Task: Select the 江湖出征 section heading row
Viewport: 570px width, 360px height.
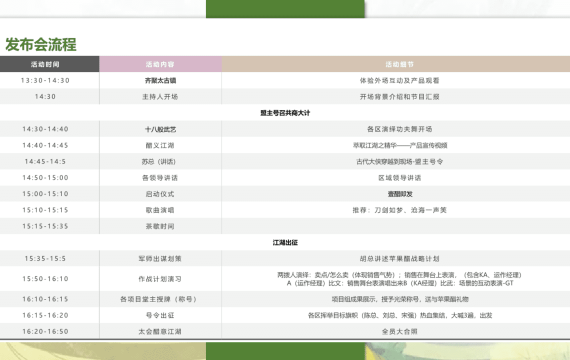Action: (285, 242)
